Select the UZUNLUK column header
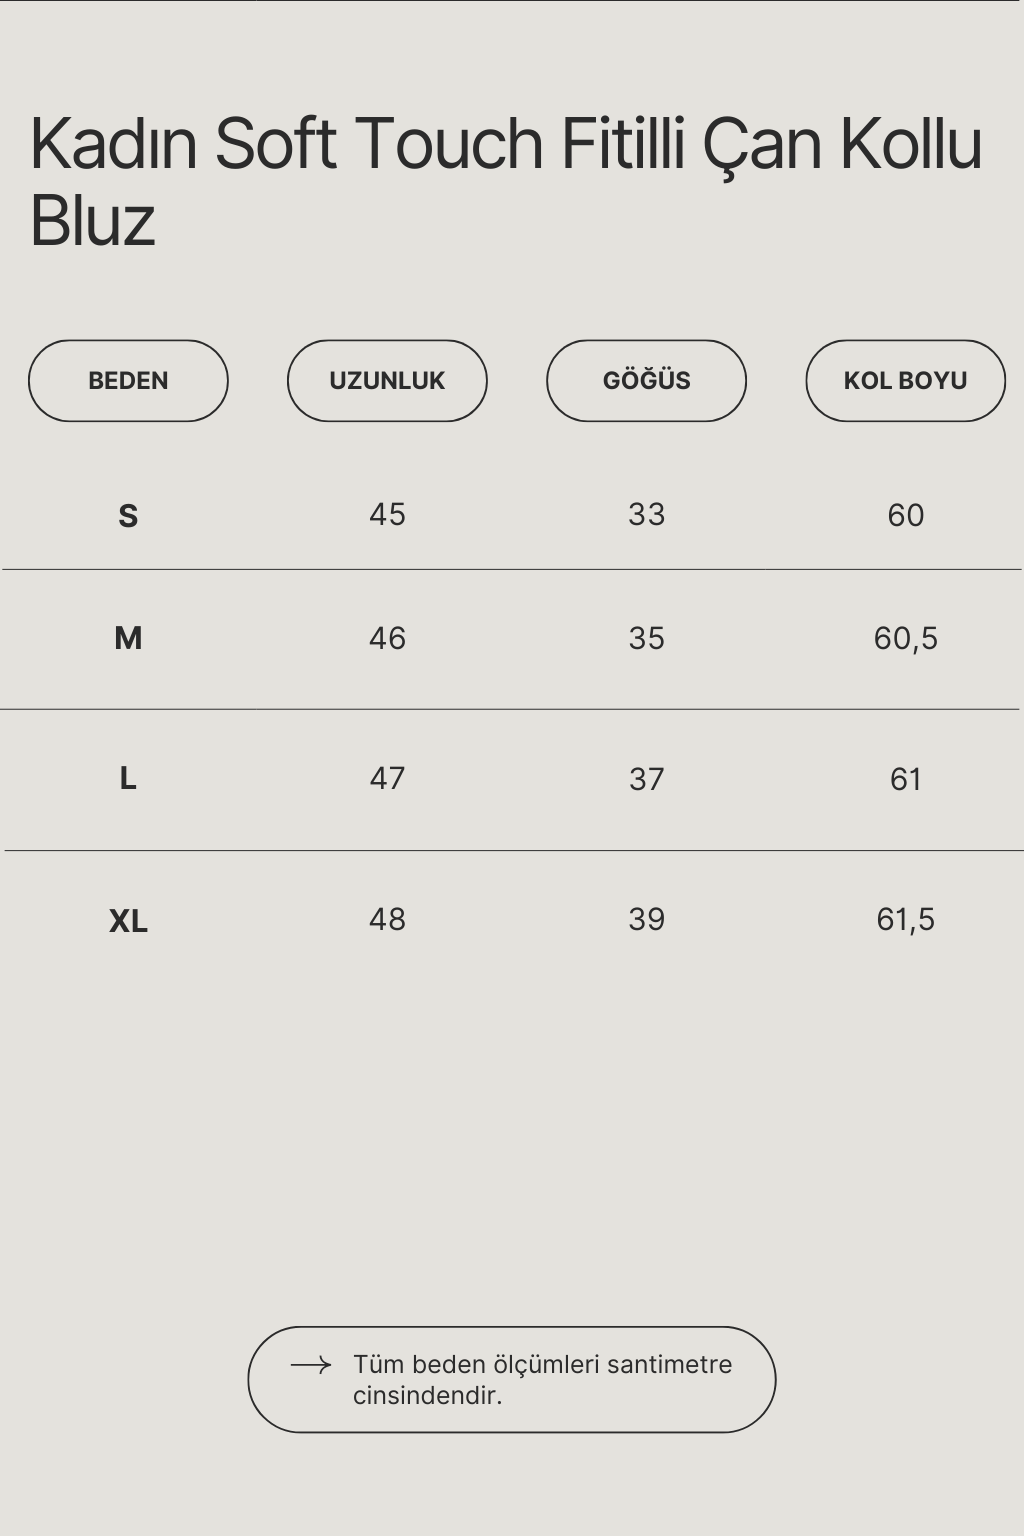The width and height of the screenshot is (1024, 1536). [x=387, y=381]
